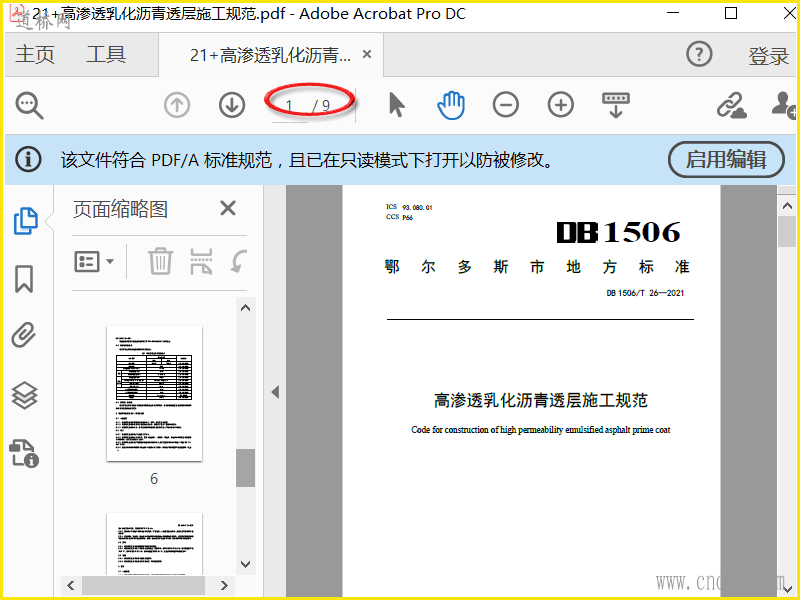
Task: Click the thumbnails horizontal scrollbar handle
Action: 143,585
